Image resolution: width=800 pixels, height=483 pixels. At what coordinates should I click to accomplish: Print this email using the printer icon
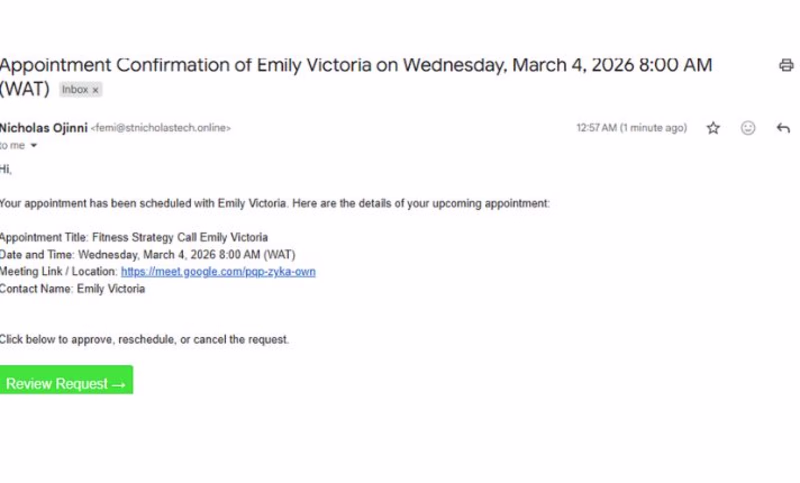click(x=786, y=65)
